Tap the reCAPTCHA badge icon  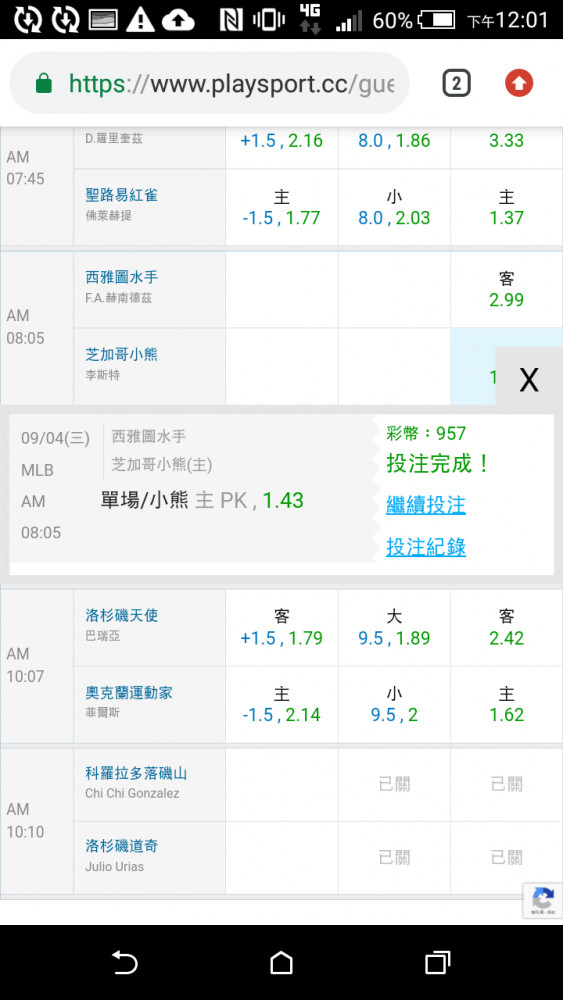pos(543,901)
